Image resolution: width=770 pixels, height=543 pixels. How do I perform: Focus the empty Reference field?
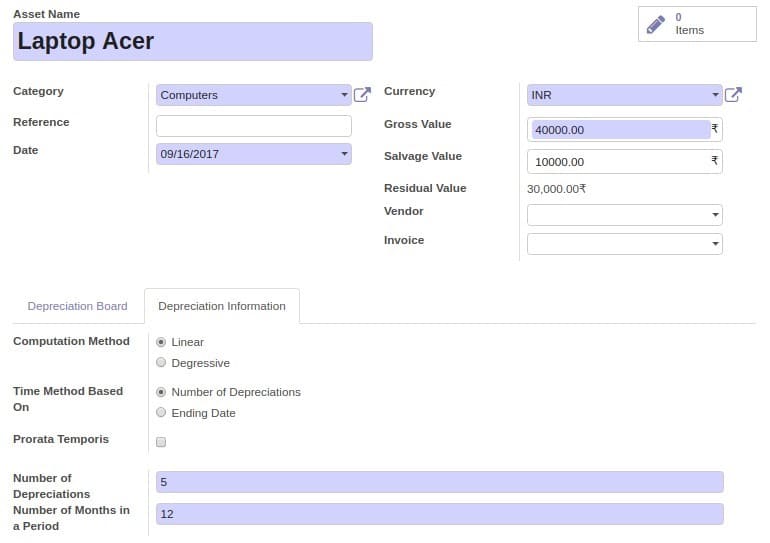[x=253, y=126]
